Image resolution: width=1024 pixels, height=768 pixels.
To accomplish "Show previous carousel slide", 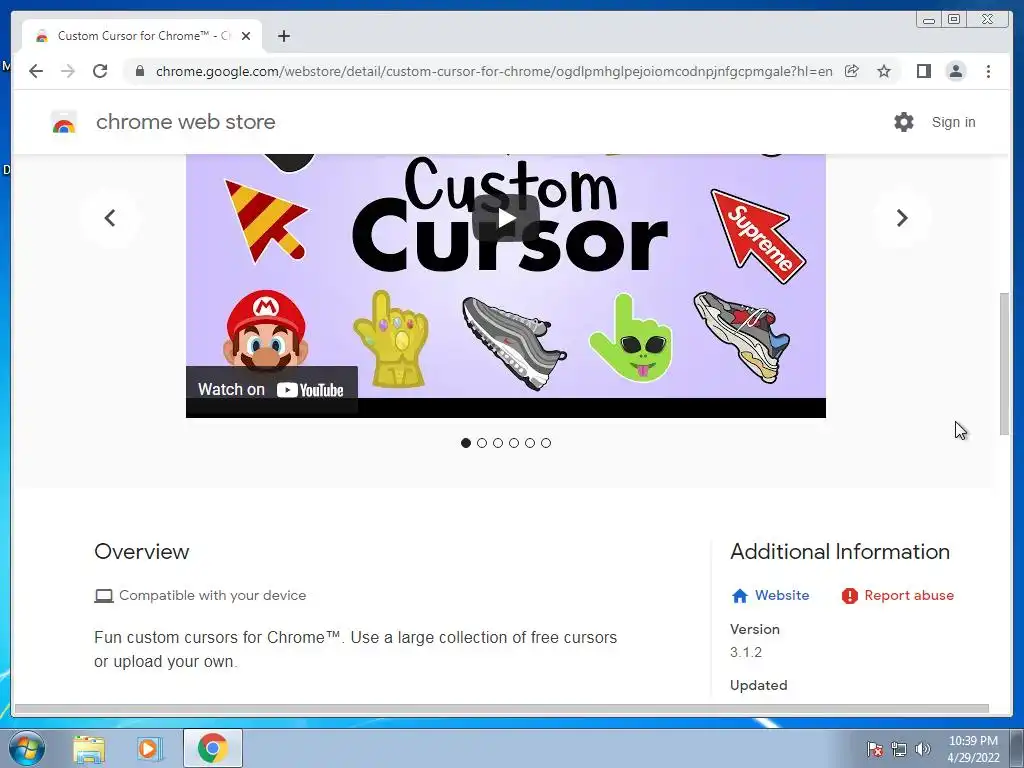I will point(110,217).
